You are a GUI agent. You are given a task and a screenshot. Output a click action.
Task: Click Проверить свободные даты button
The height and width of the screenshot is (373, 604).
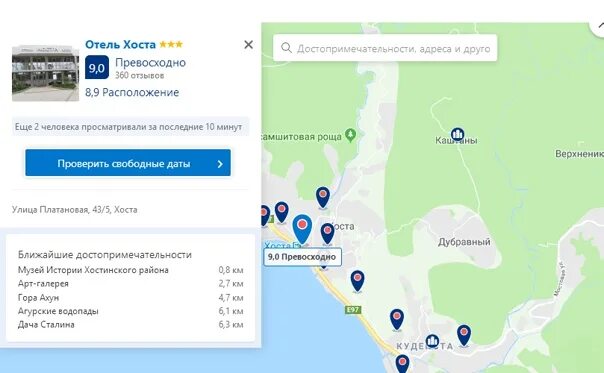pyautogui.click(x=128, y=163)
